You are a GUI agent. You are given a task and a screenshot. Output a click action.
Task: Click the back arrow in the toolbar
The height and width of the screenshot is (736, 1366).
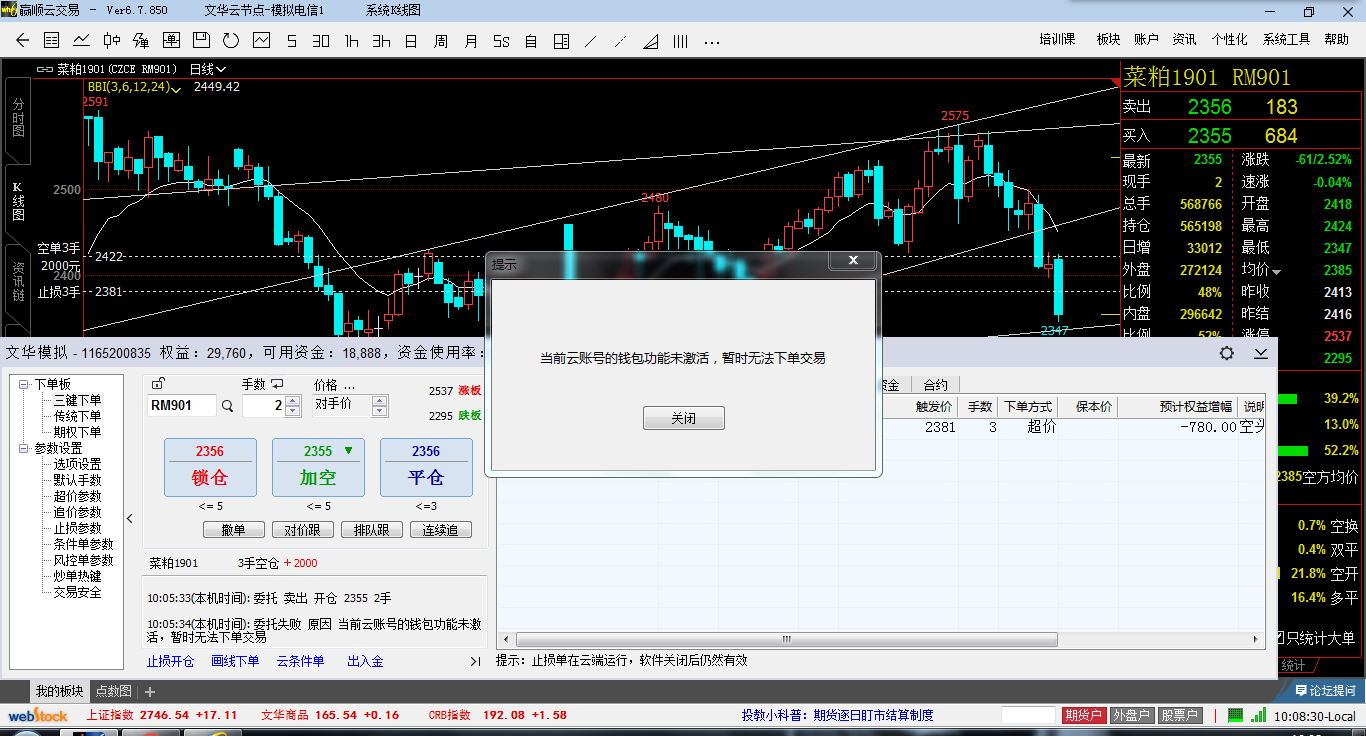click(23, 41)
